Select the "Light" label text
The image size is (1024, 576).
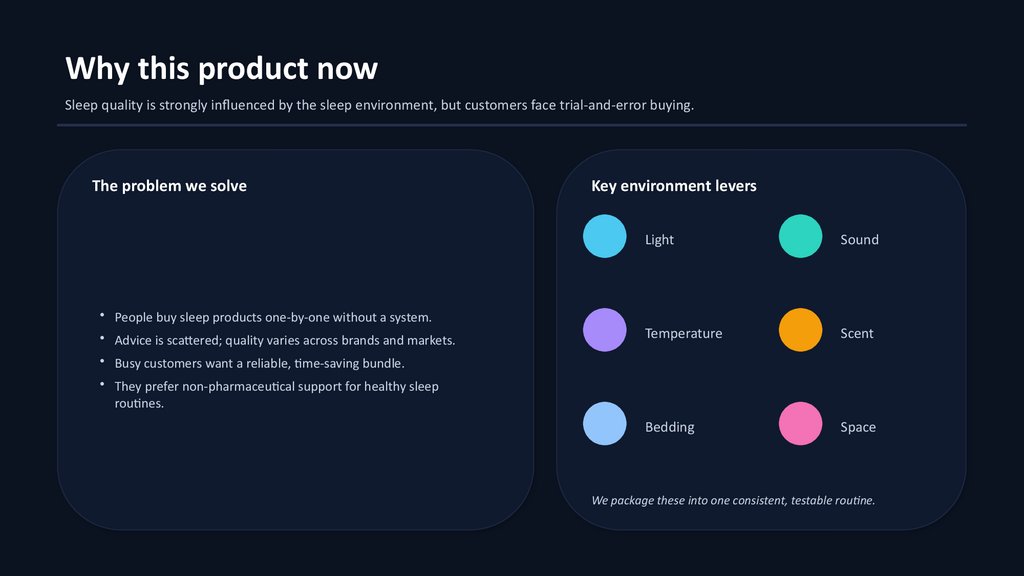click(659, 240)
